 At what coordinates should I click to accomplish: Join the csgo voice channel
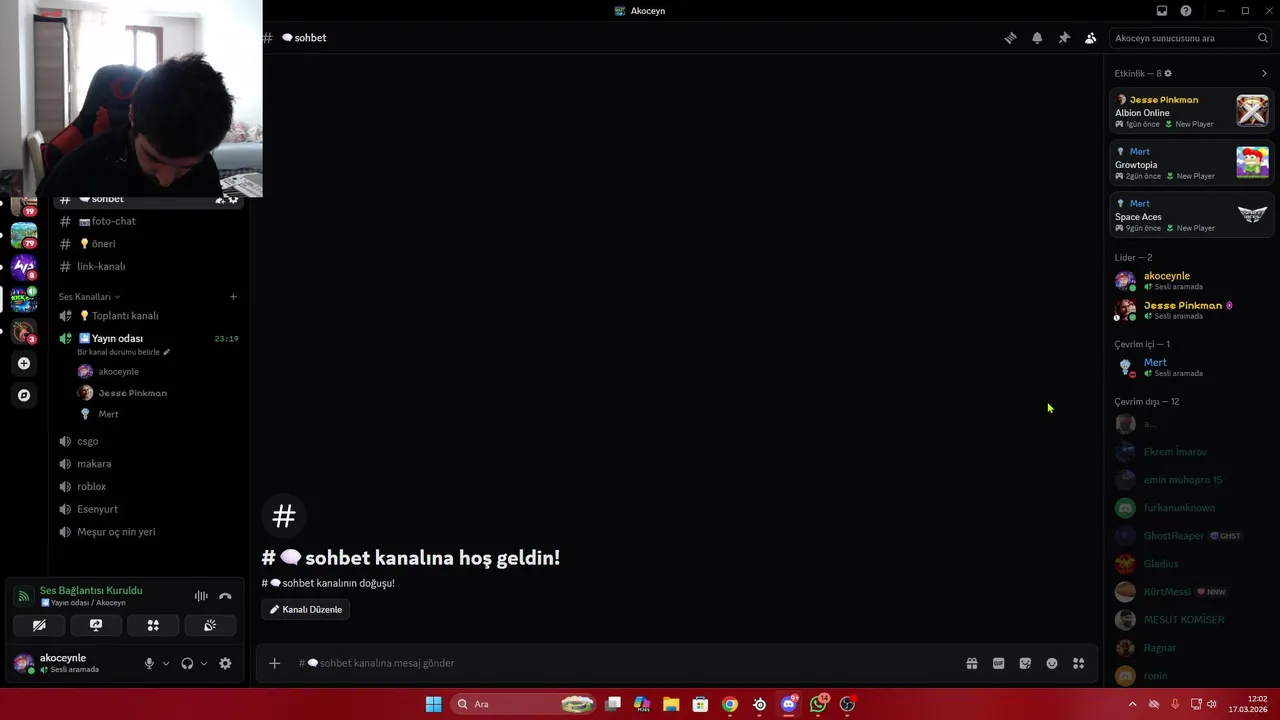[149, 441]
